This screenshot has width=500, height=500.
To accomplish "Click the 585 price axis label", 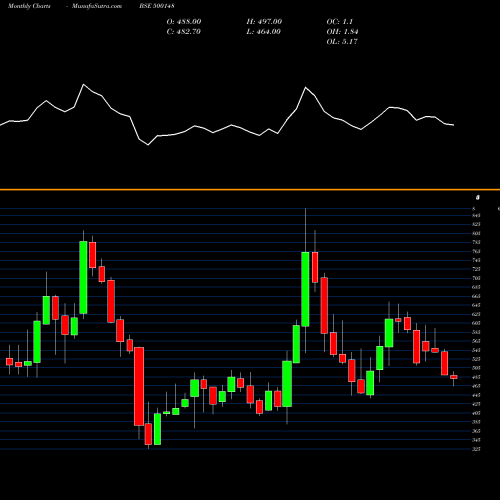I will click(476, 332).
